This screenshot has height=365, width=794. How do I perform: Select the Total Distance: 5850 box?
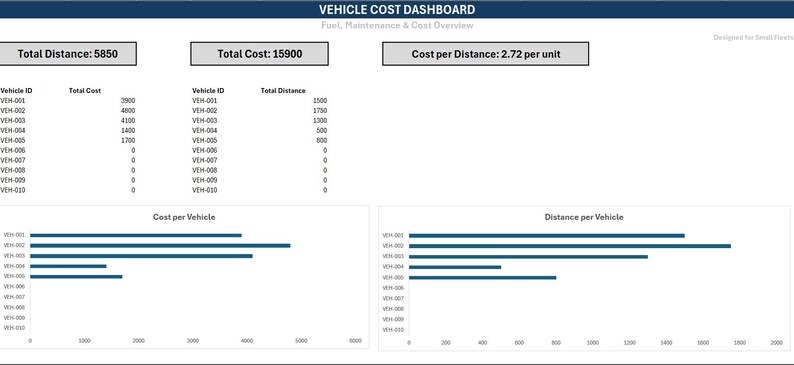(x=68, y=54)
